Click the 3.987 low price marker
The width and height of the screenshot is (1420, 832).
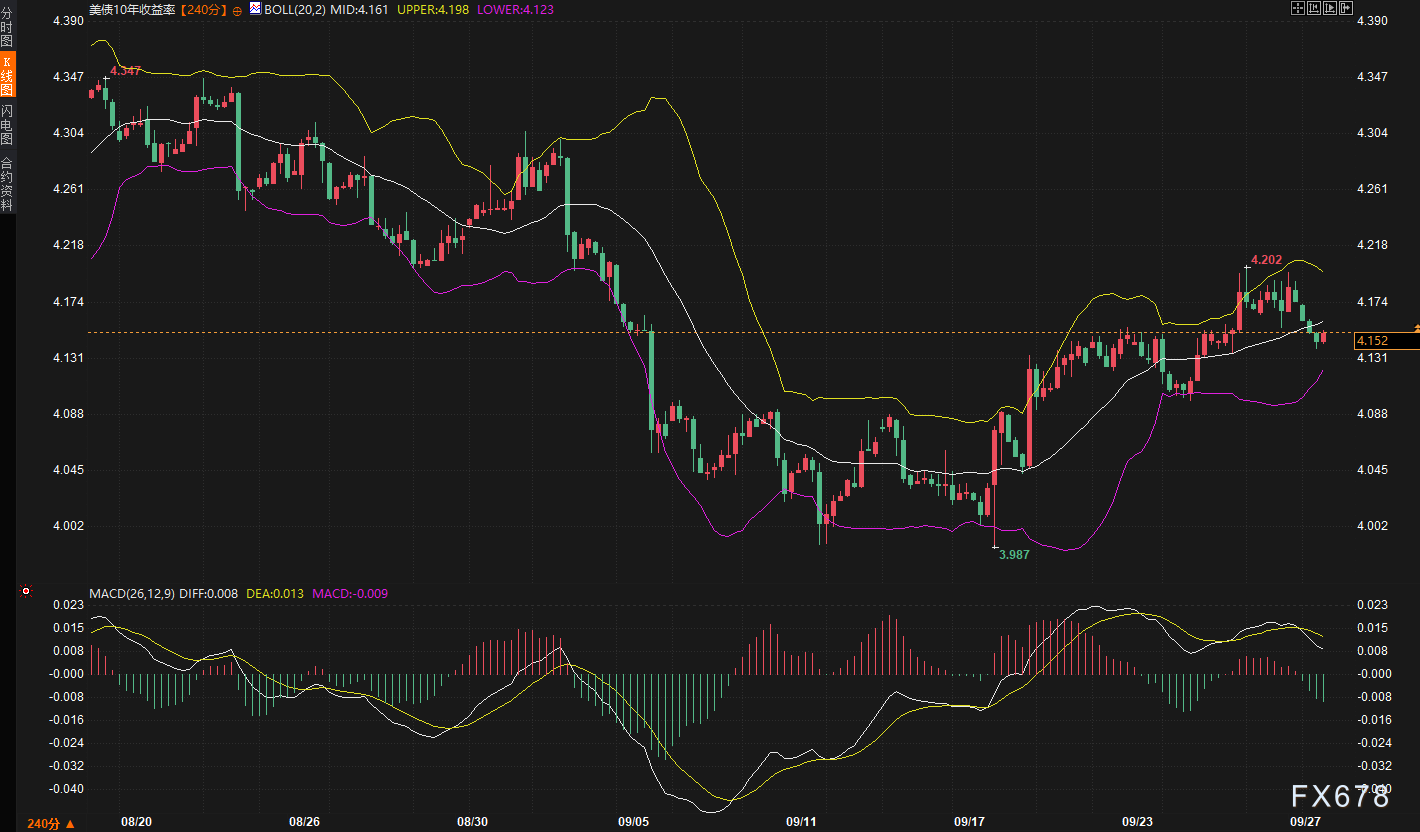[1013, 553]
